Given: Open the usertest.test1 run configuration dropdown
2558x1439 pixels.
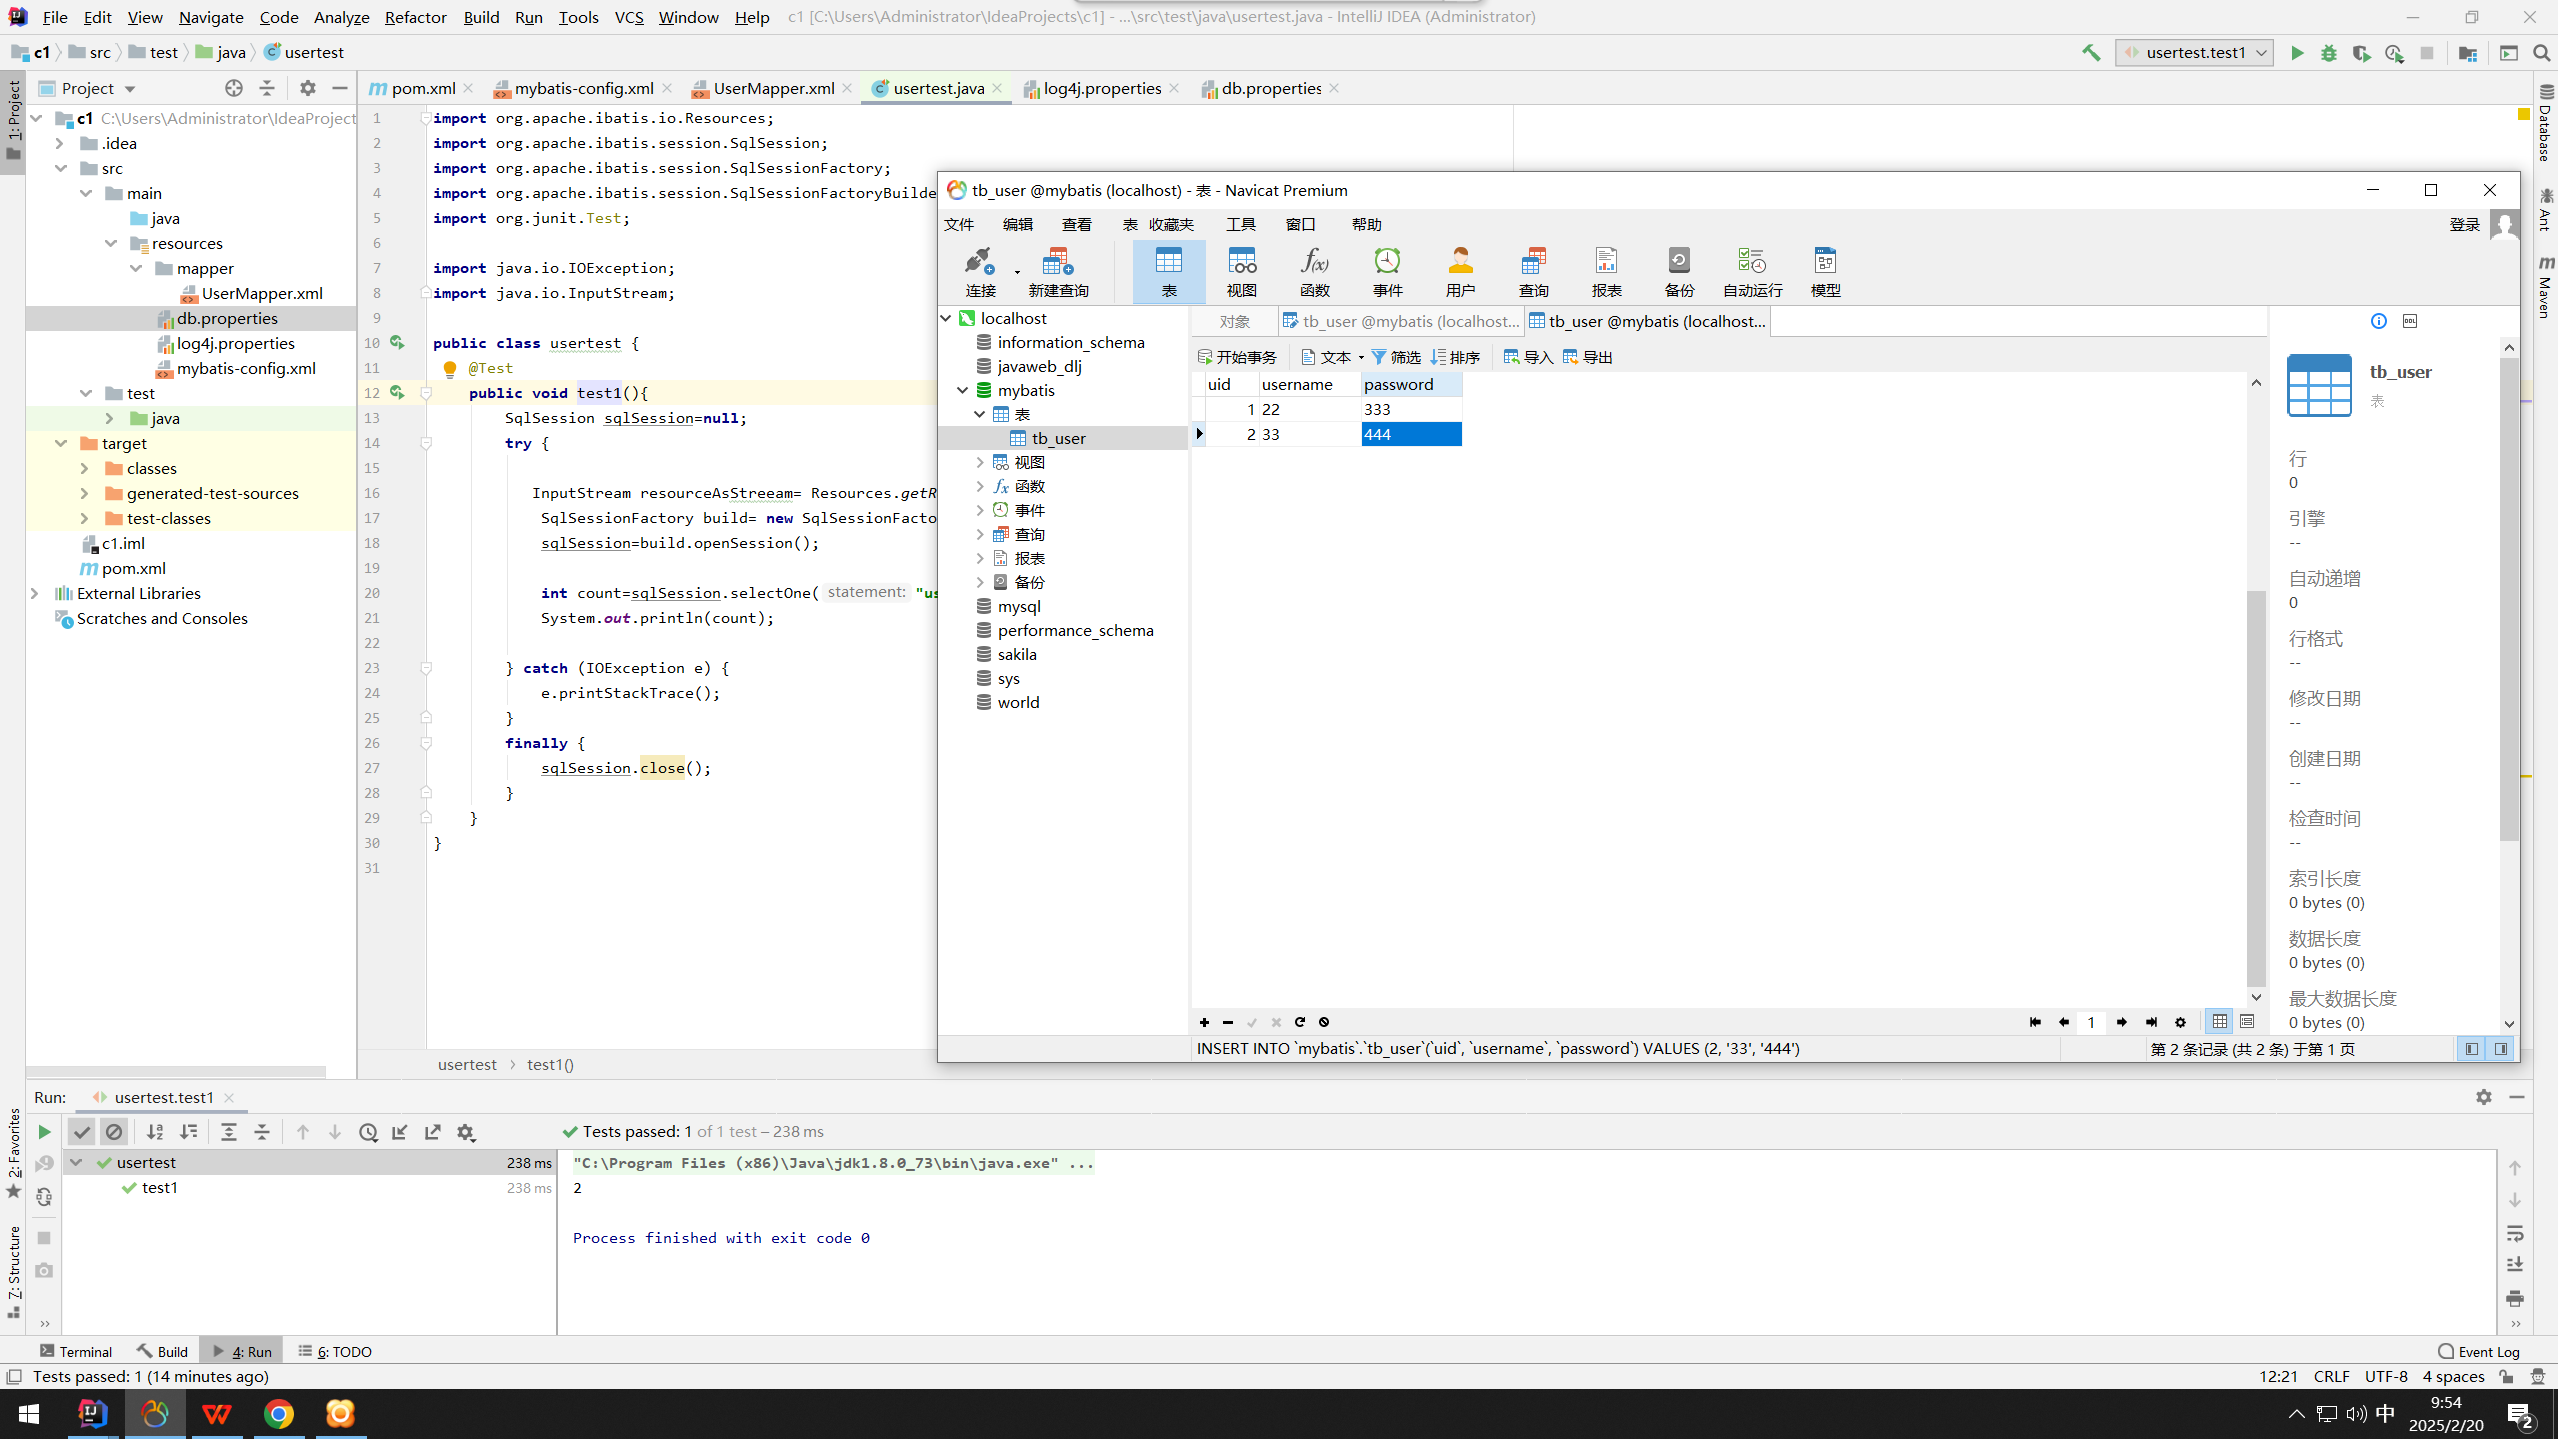Looking at the screenshot, I should [2195, 53].
